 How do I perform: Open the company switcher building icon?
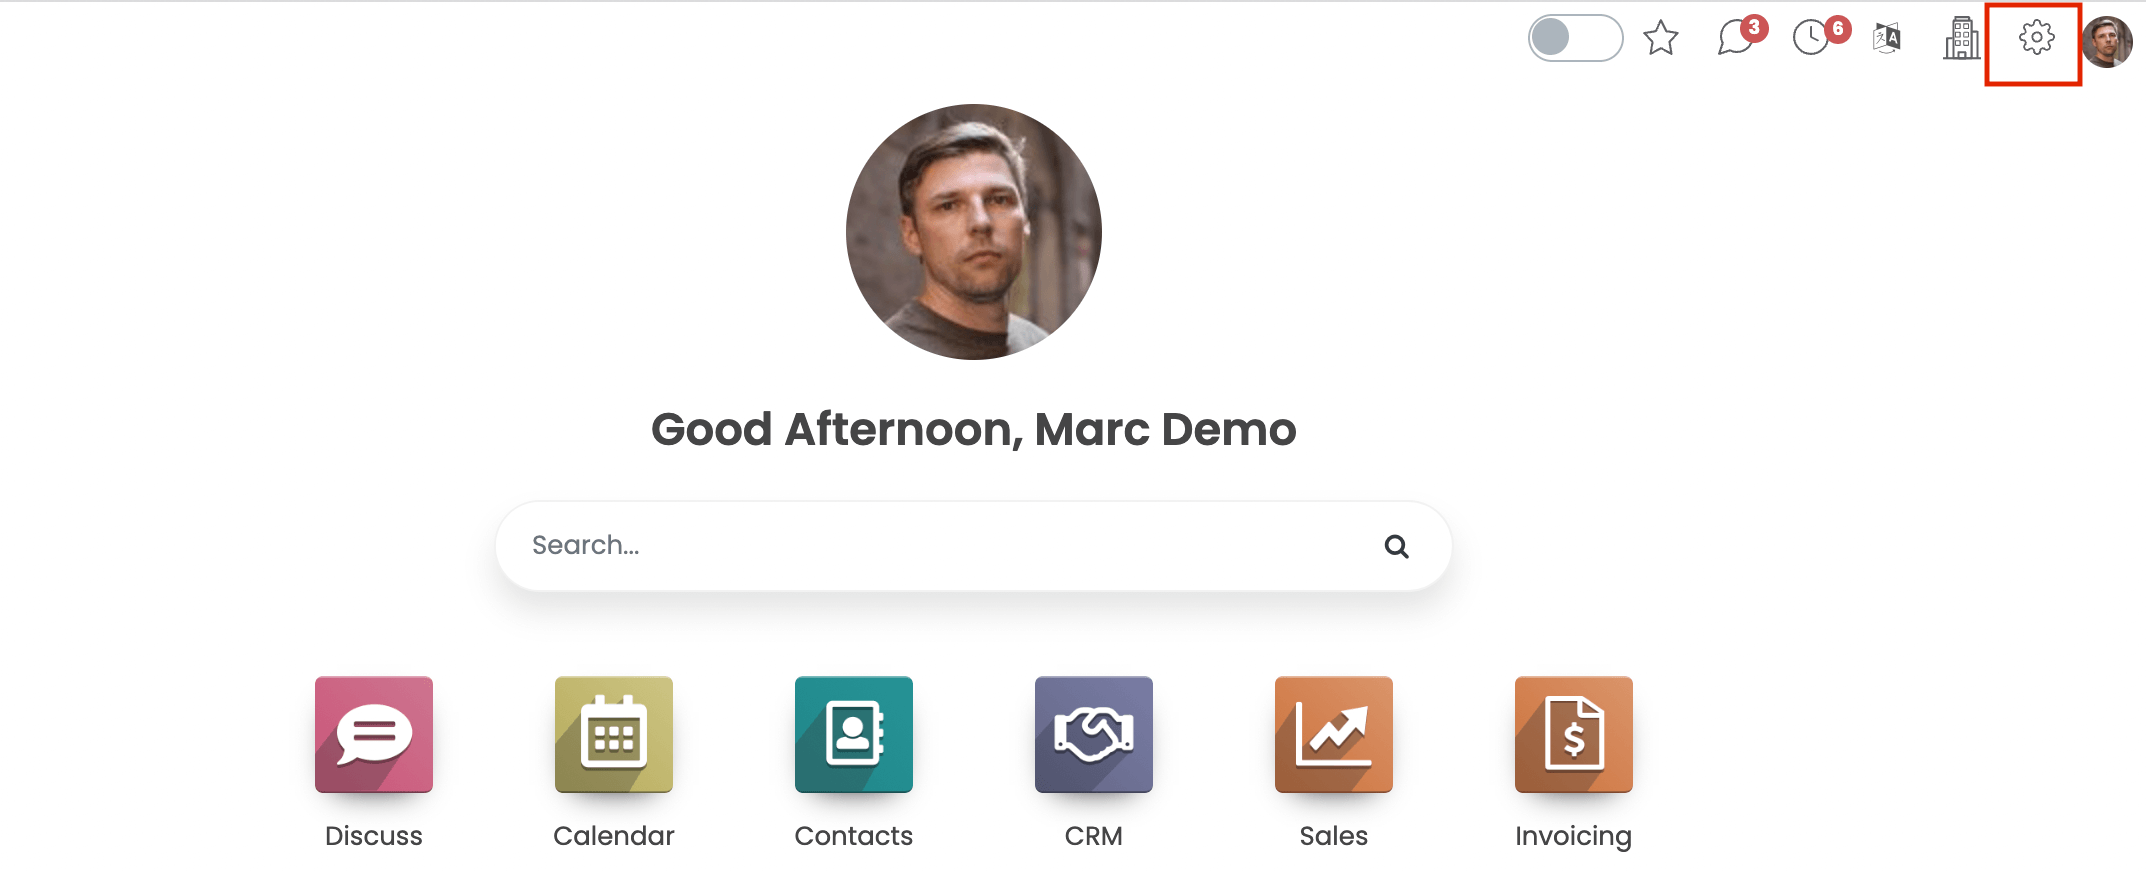coord(1961,38)
